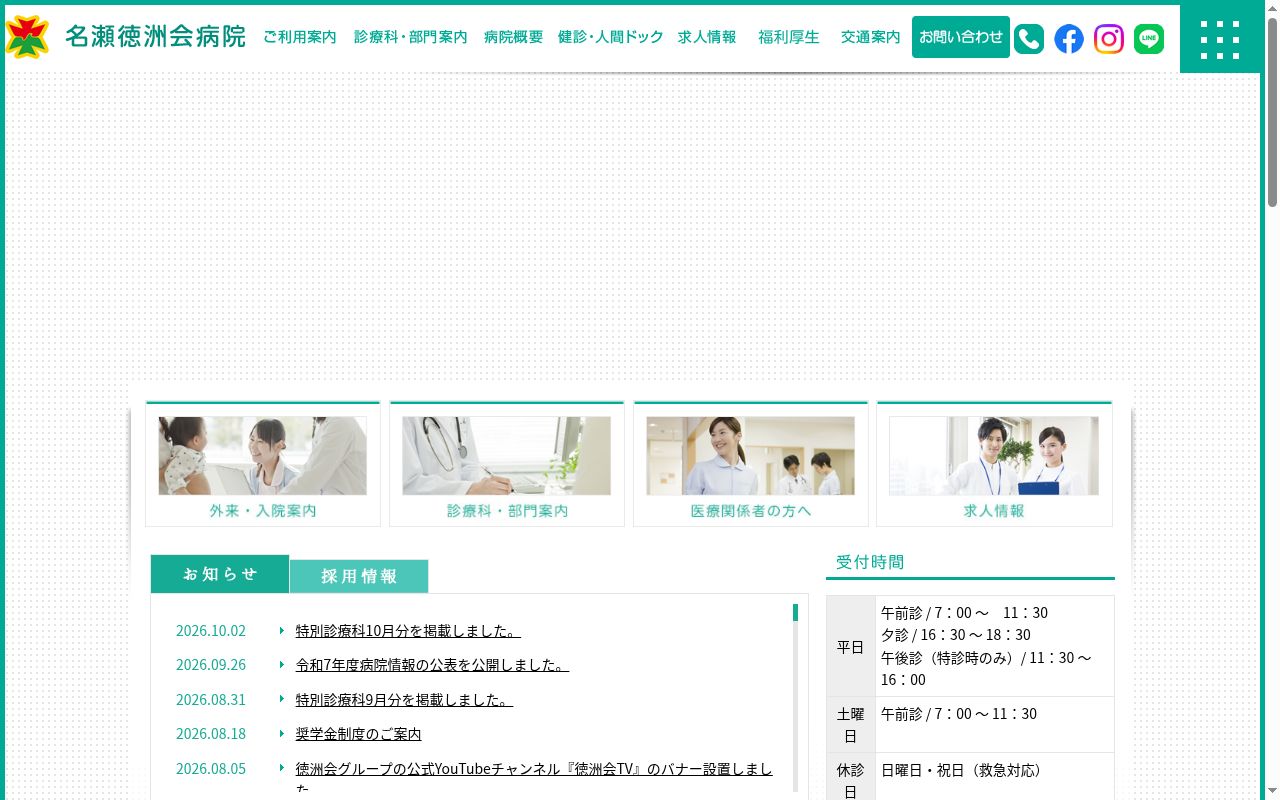Open 特別診療科10月分を掲載しました link
Screen dimensions: 1280x800
pos(408,631)
